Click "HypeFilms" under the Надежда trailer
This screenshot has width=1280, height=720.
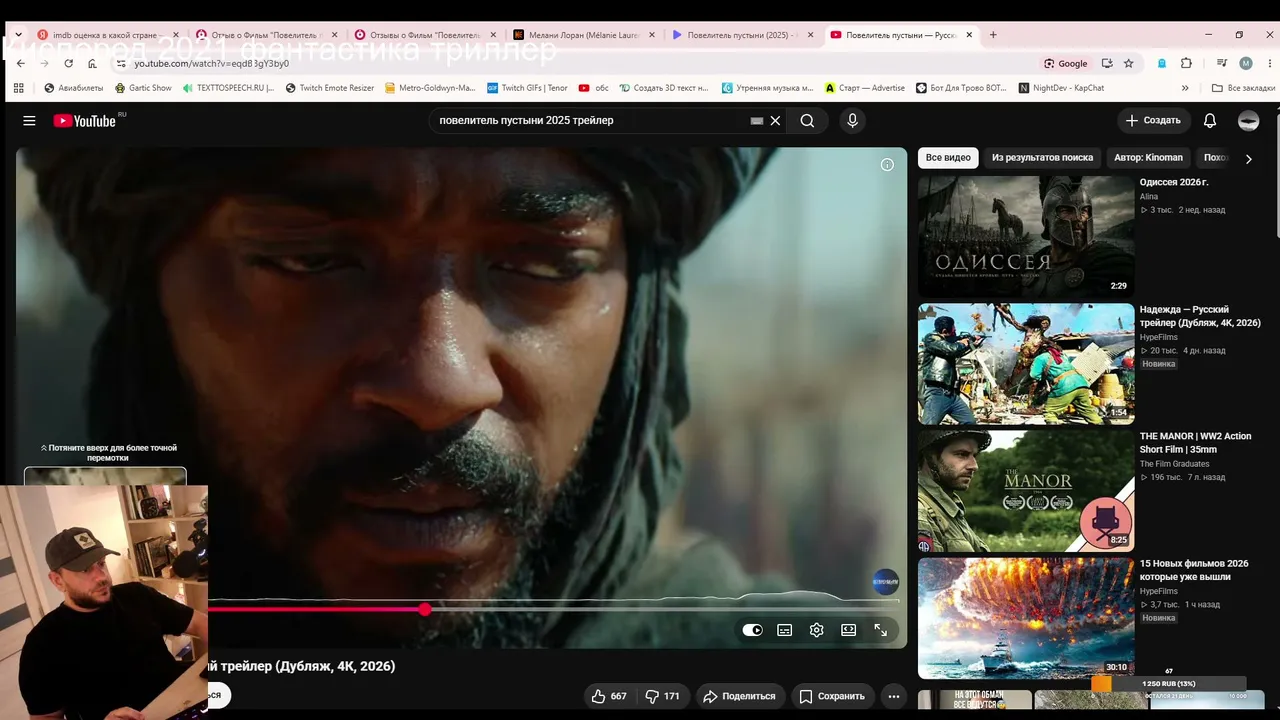(x=1159, y=337)
